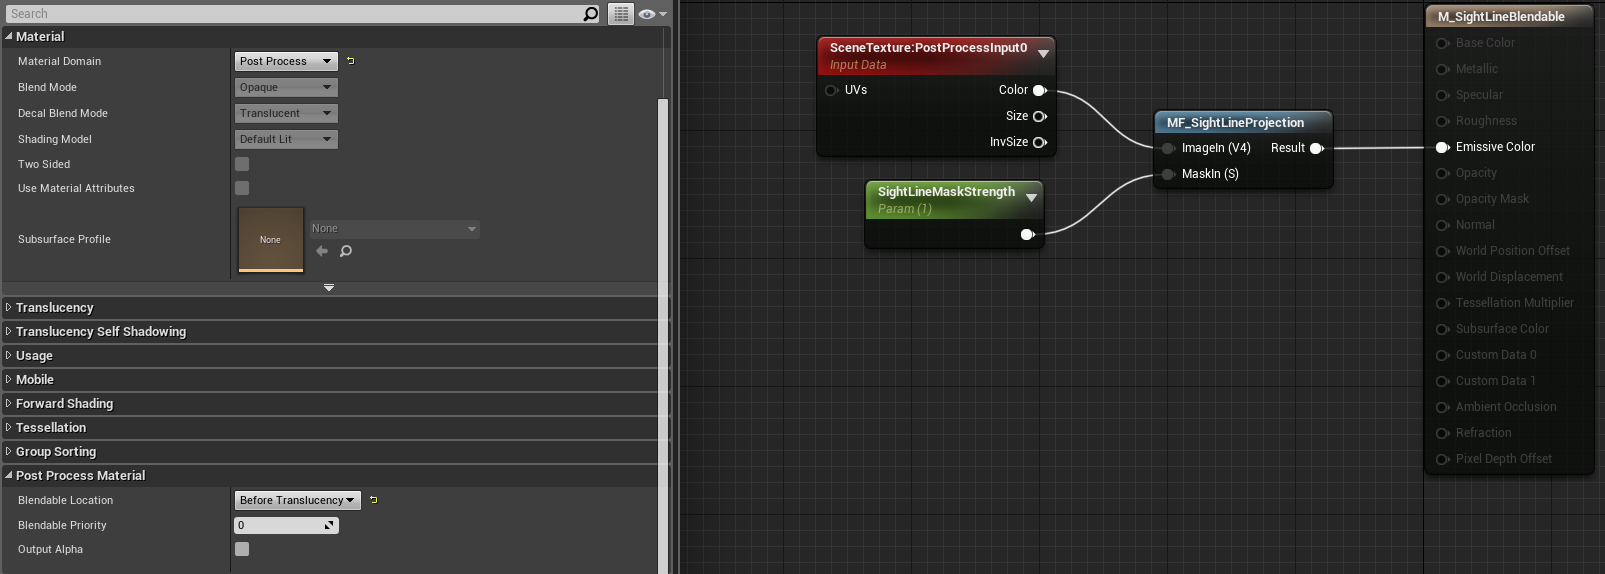Enable the Output Alpha checkbox

point(242,549)
